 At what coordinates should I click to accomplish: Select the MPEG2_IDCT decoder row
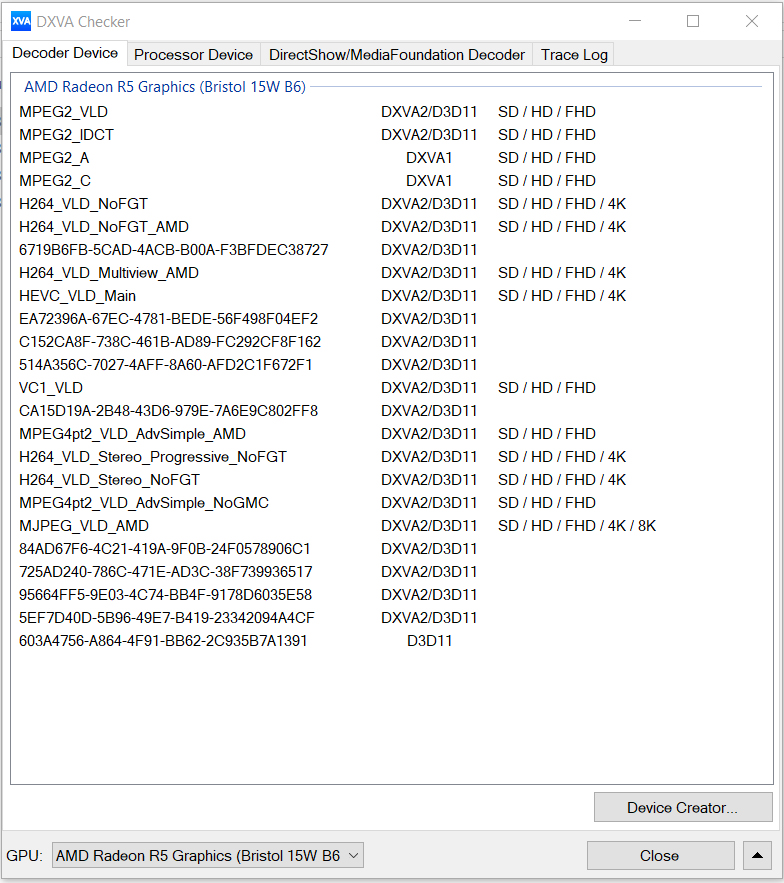point(67,135)
